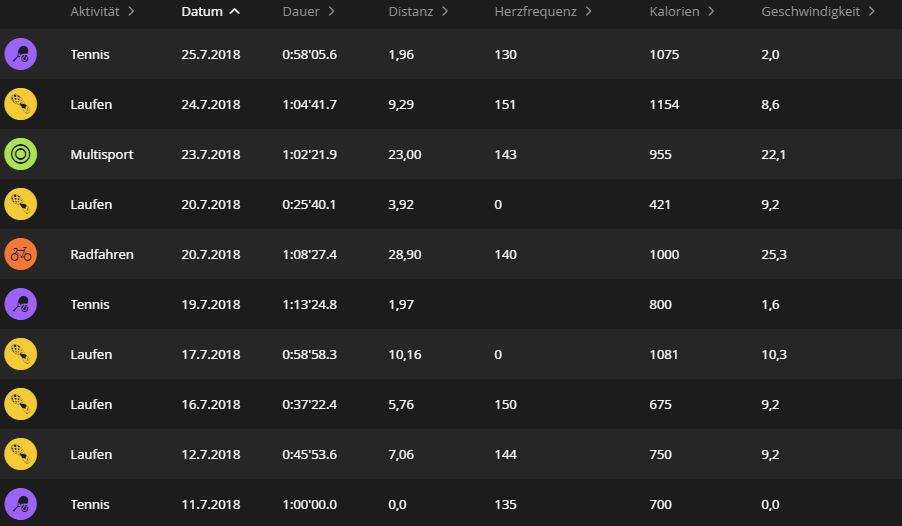
Task: Click the Tennis icon for 11.7.2018
Action: tap(20, 504)
